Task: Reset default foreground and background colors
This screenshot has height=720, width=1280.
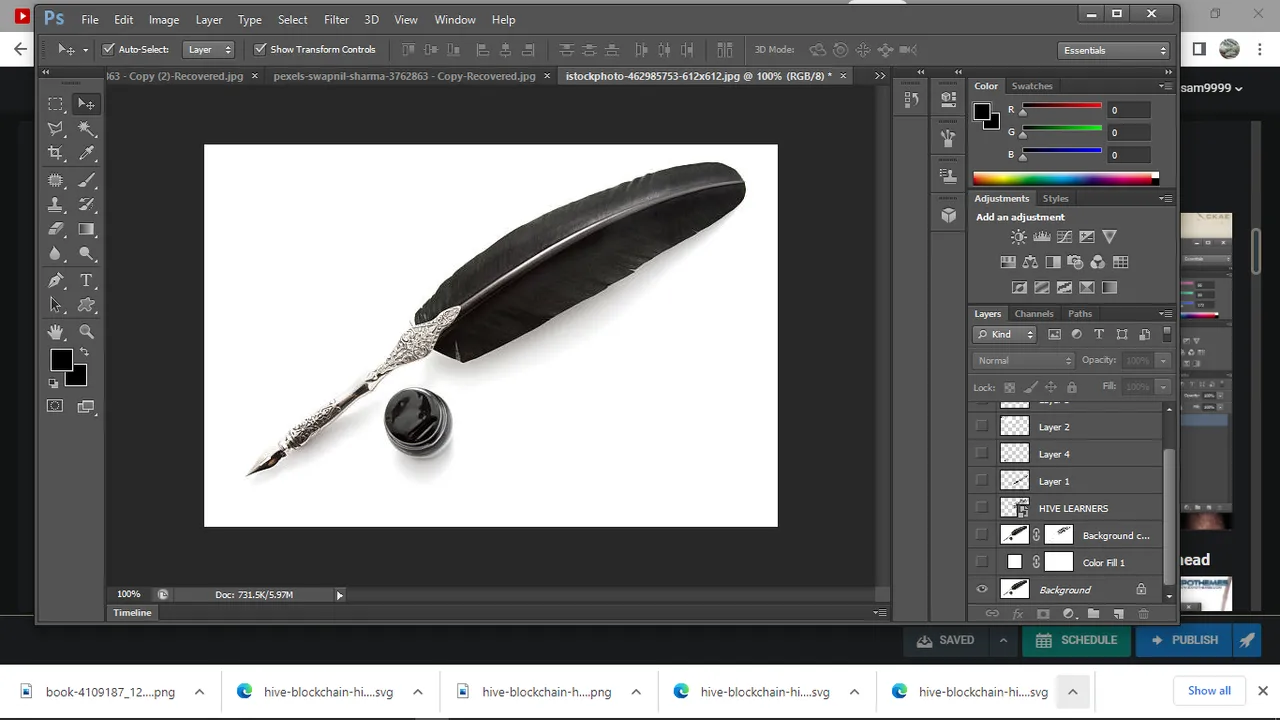Action: click(53, 383)
